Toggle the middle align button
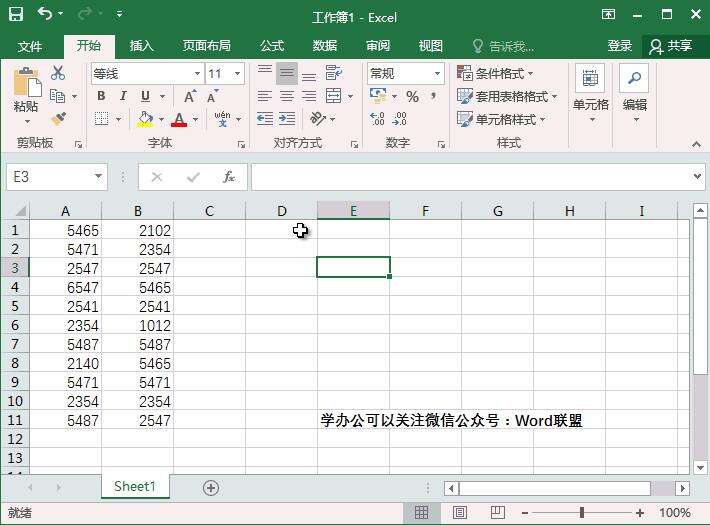The width and height of the screenshot is (710, 525). (287, 74)
